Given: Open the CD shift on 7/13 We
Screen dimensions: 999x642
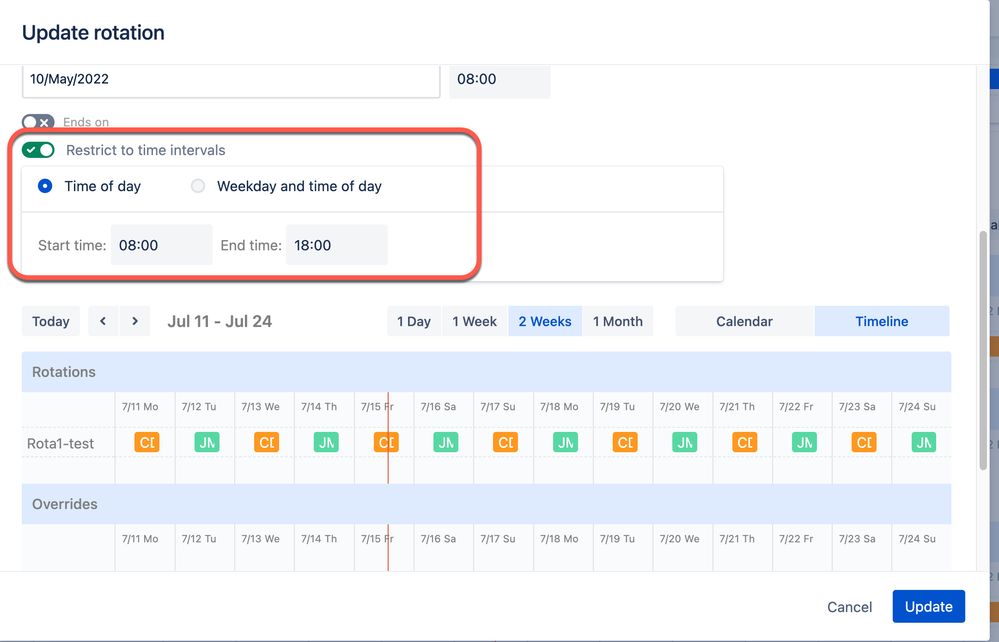Looking at the screenshot, I should pyautogui.click(x=266, y=442).
